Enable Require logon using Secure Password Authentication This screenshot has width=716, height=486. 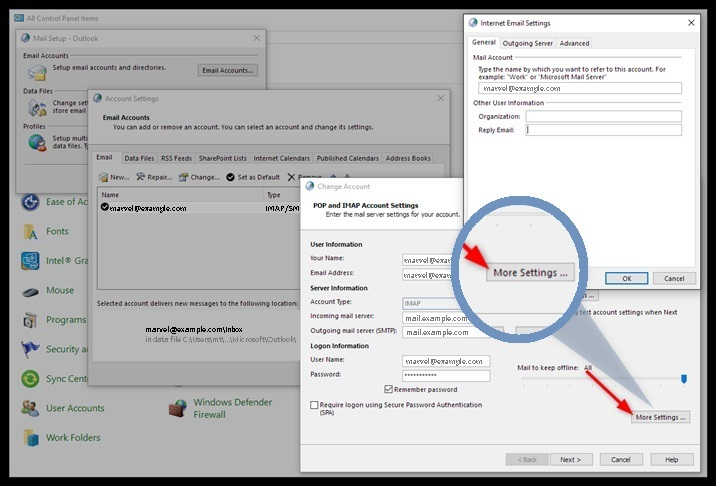[314, 405]
